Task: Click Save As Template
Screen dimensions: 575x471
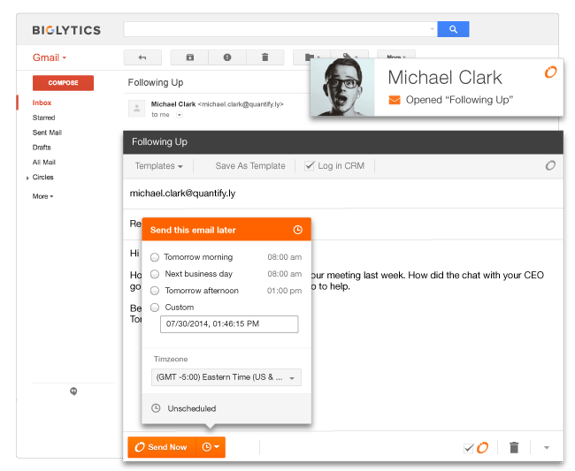Action: click(x=250, y=166)
